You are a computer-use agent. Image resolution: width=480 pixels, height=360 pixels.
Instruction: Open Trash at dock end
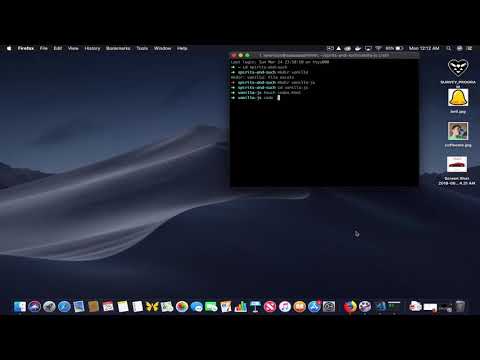[x=460, y=306]
